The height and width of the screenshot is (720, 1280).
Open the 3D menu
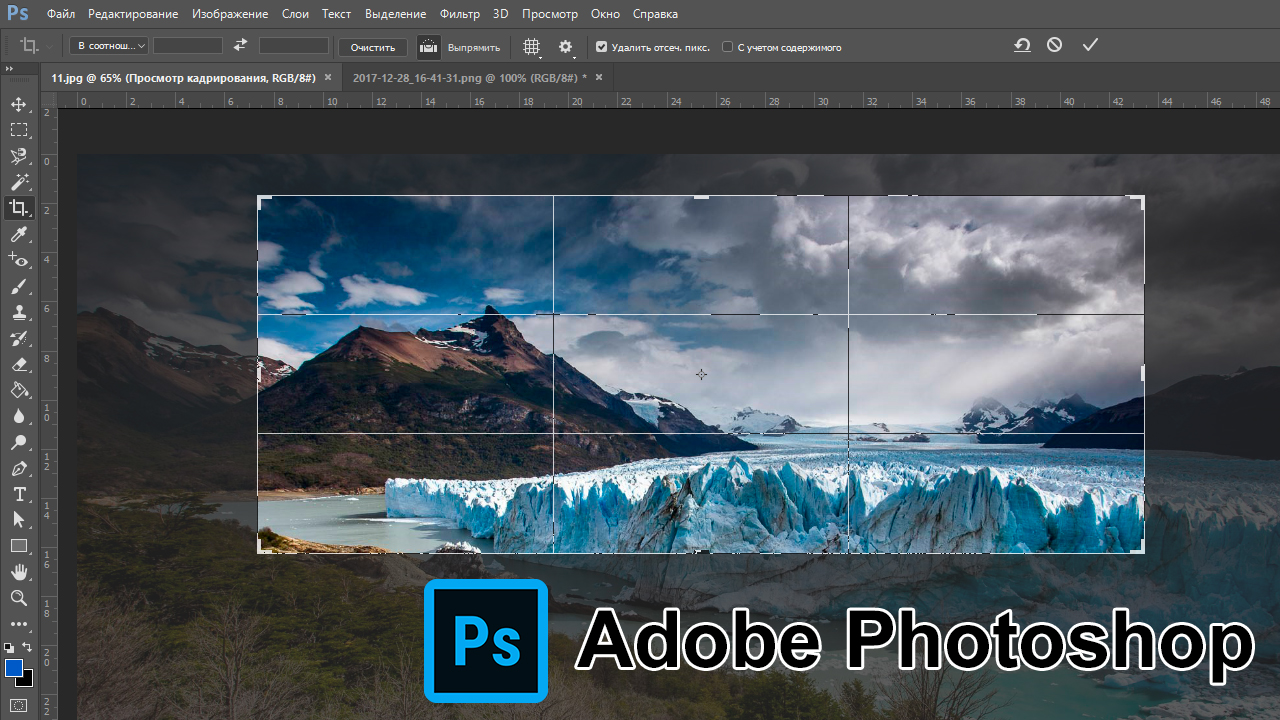(x=501, y=14)
